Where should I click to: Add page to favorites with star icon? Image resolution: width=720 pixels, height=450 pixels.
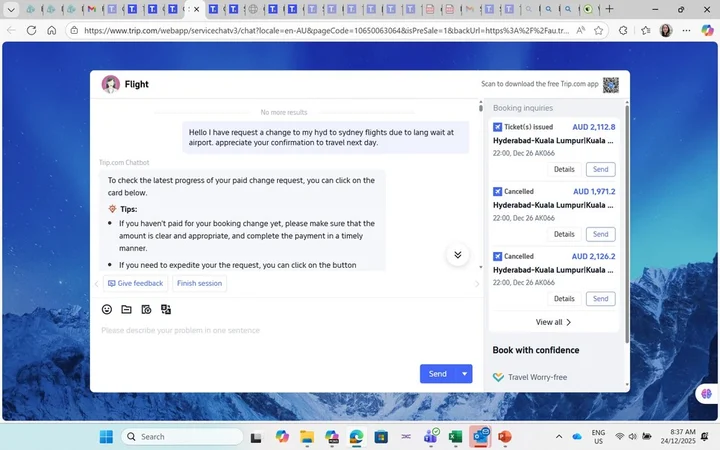pyautogui.click(x=646, y=30)
